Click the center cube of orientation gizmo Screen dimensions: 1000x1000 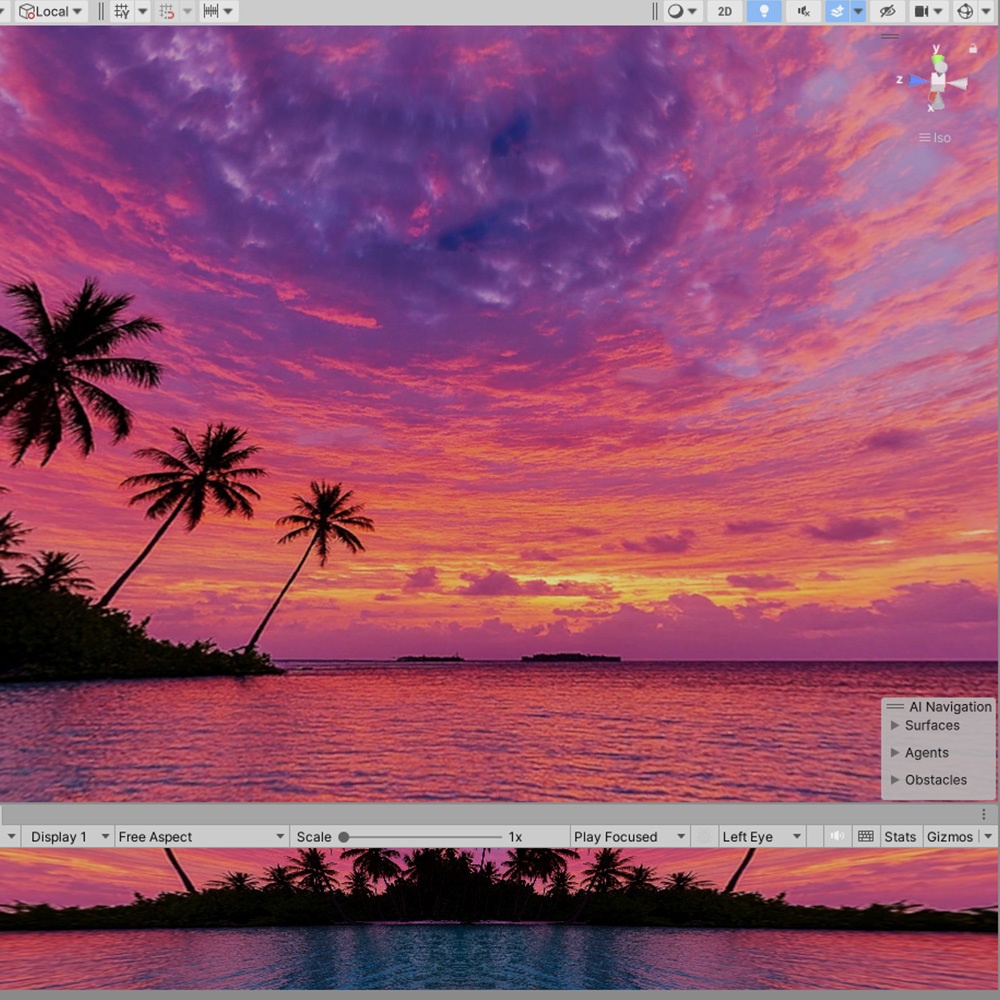tap(938, 82)
